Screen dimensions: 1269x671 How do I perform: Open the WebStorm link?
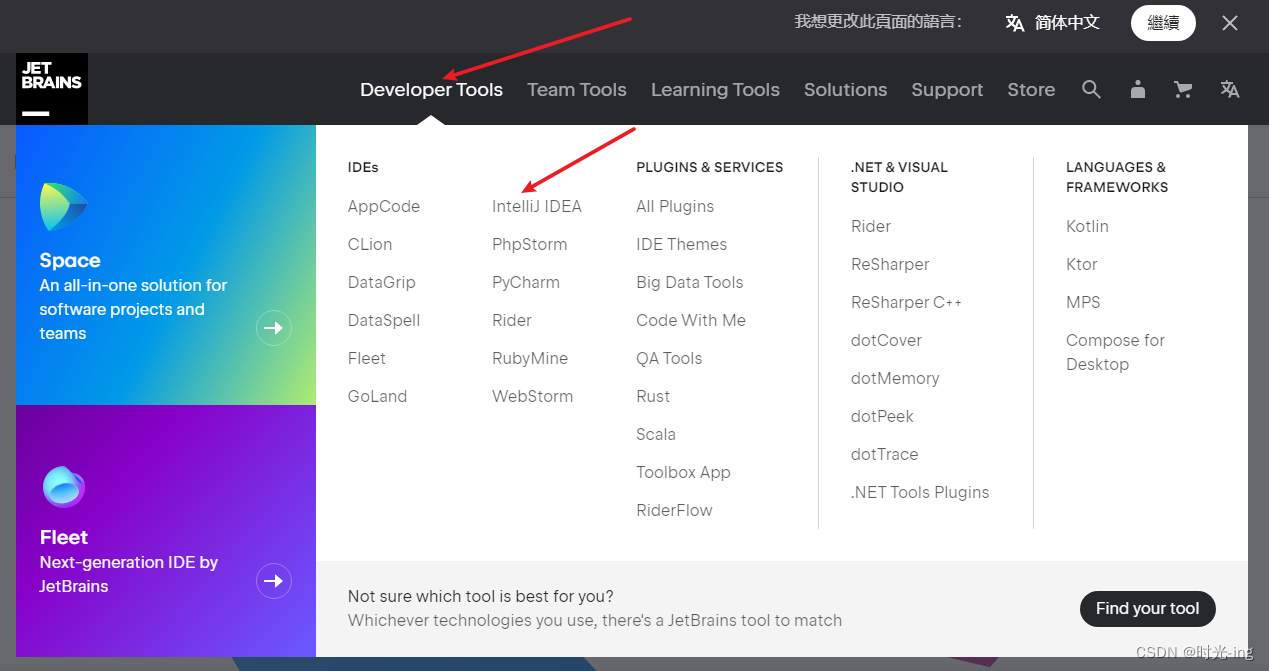(x=533, y=396)
